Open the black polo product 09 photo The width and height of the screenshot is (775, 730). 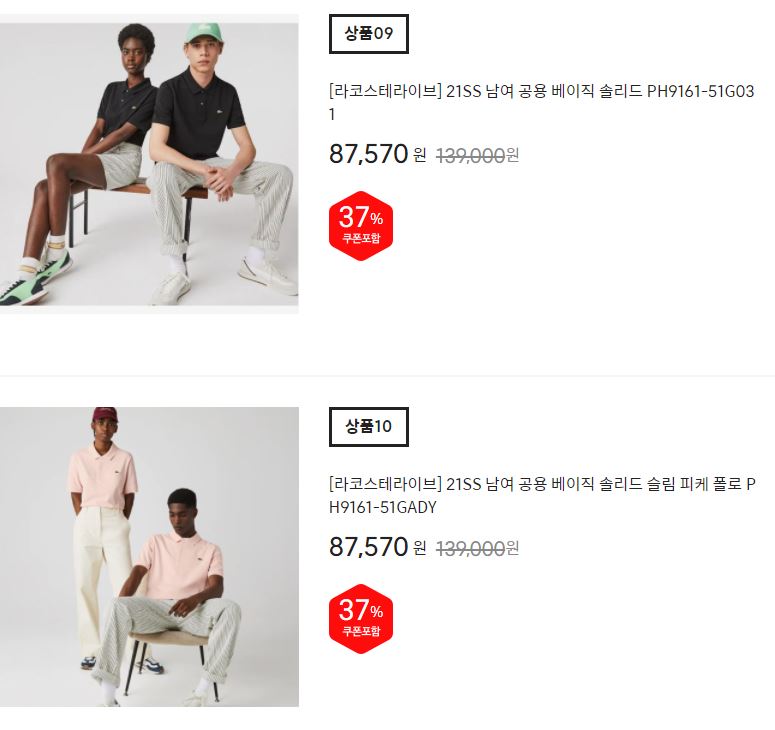tap(149, 164)
